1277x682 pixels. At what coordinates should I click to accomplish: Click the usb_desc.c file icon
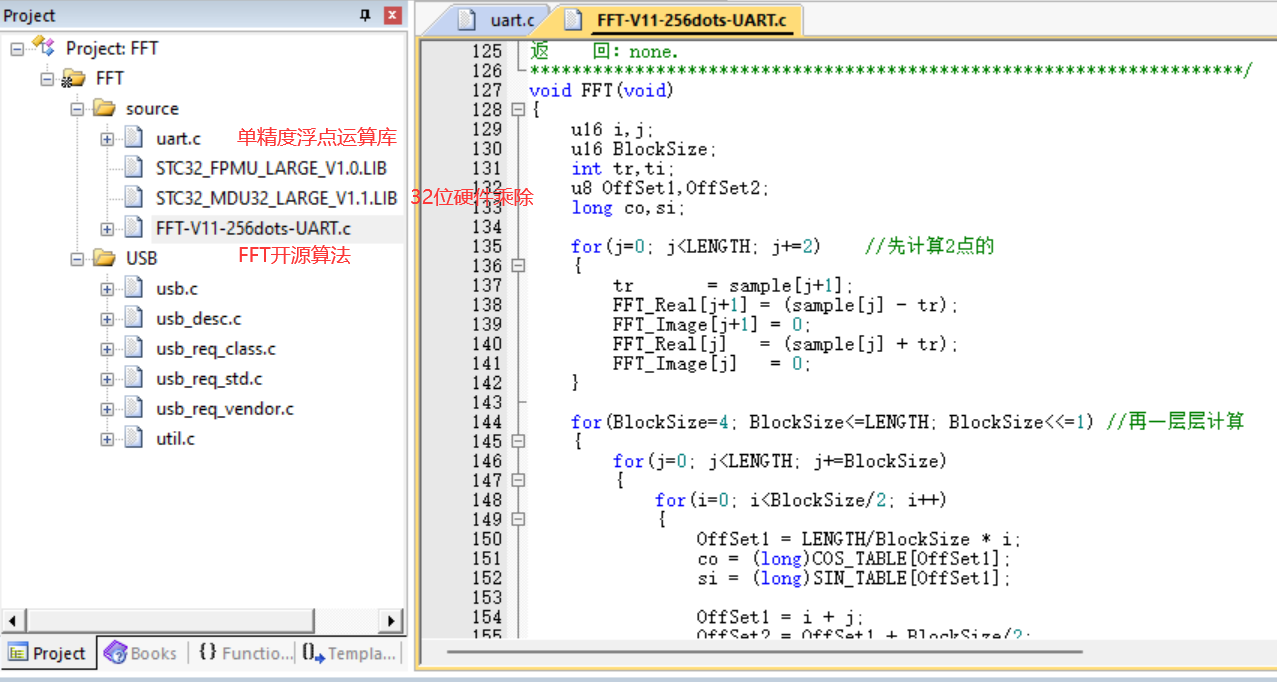[134, 318]
